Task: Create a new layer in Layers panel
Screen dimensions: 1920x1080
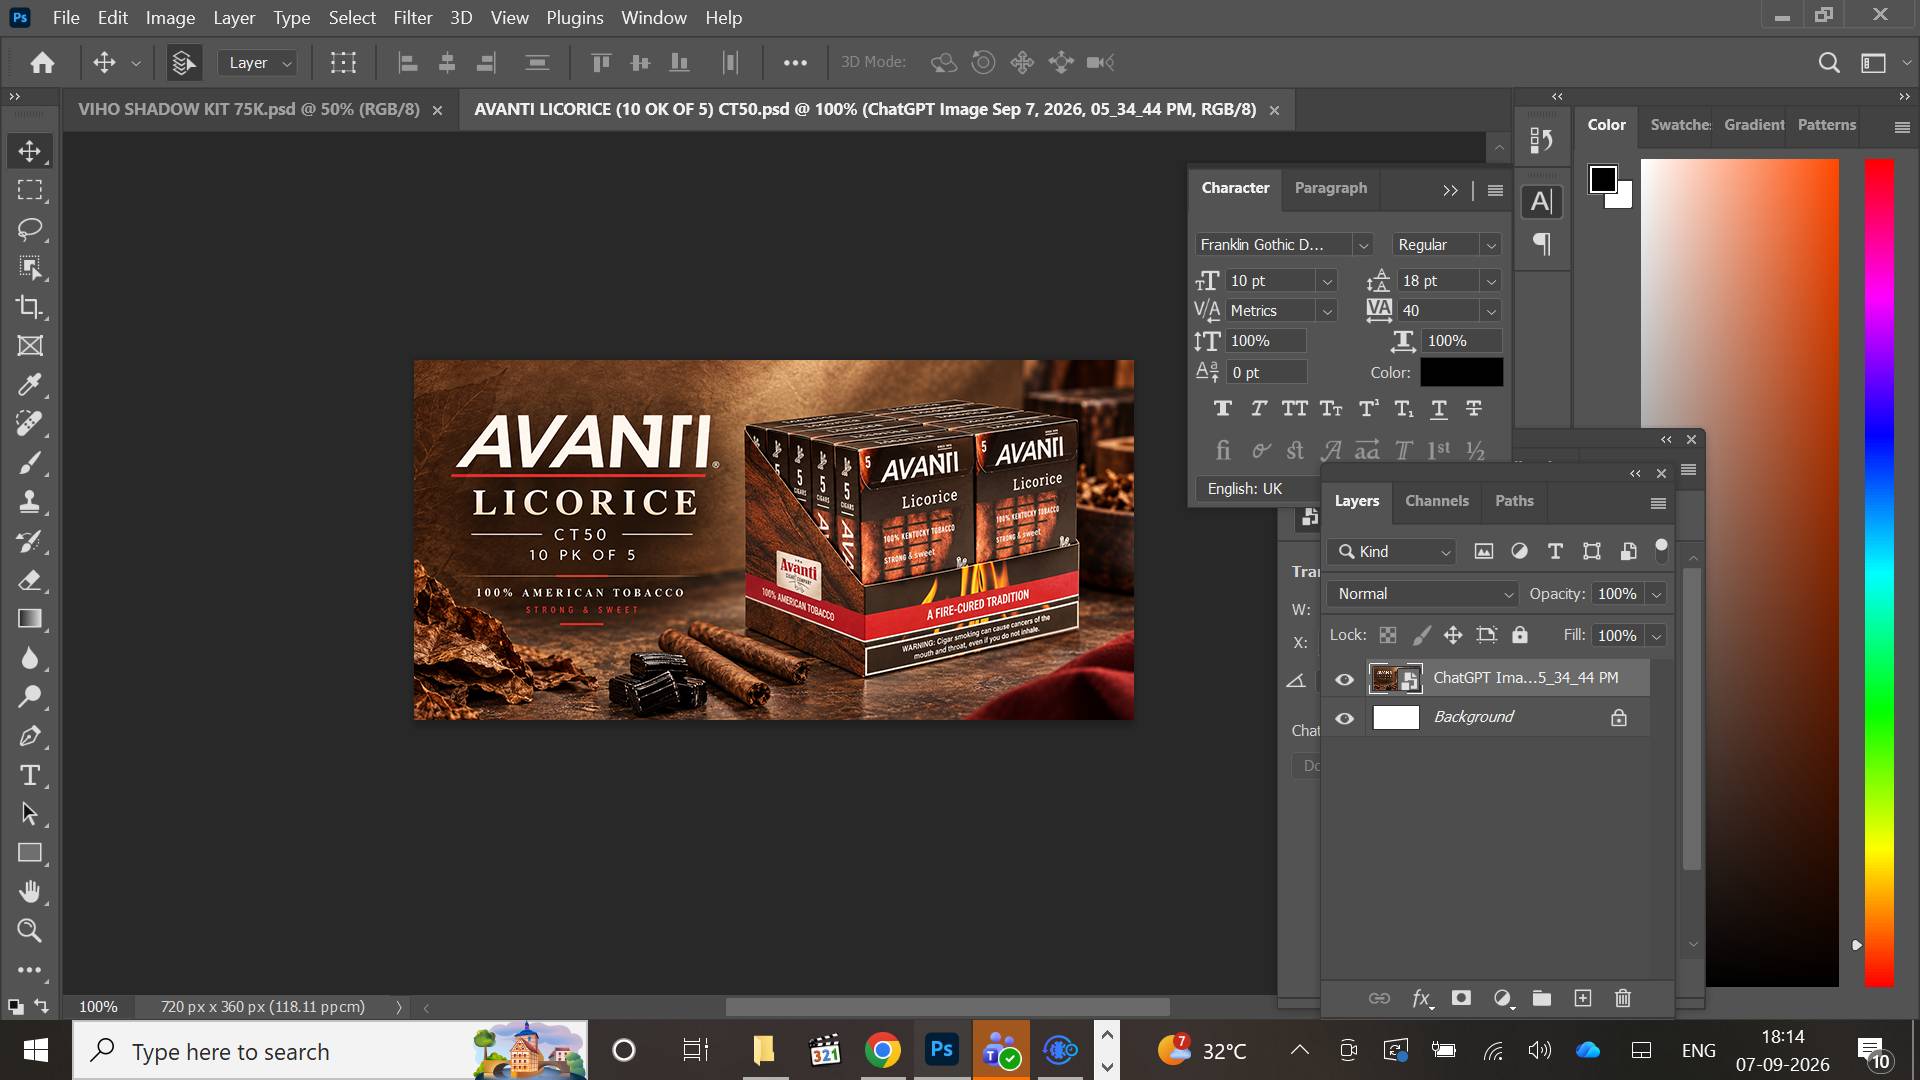Action: [1582, 998]
